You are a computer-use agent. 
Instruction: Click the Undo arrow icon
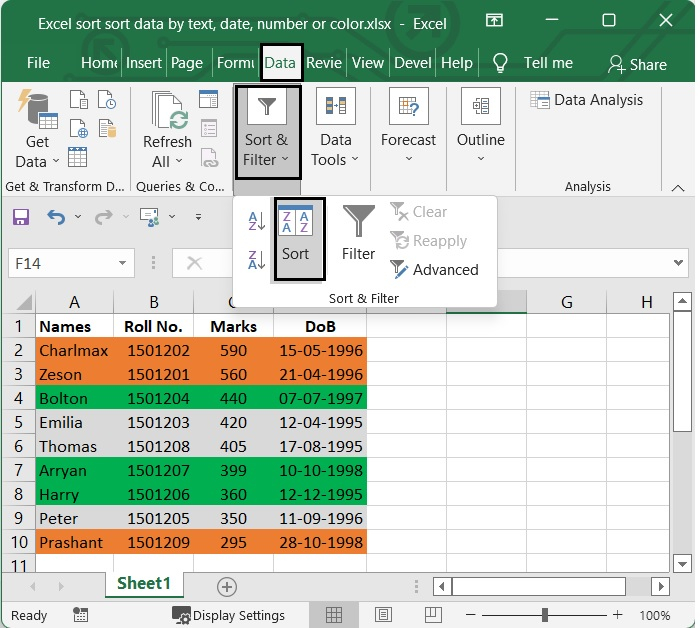tap(56, 217)
